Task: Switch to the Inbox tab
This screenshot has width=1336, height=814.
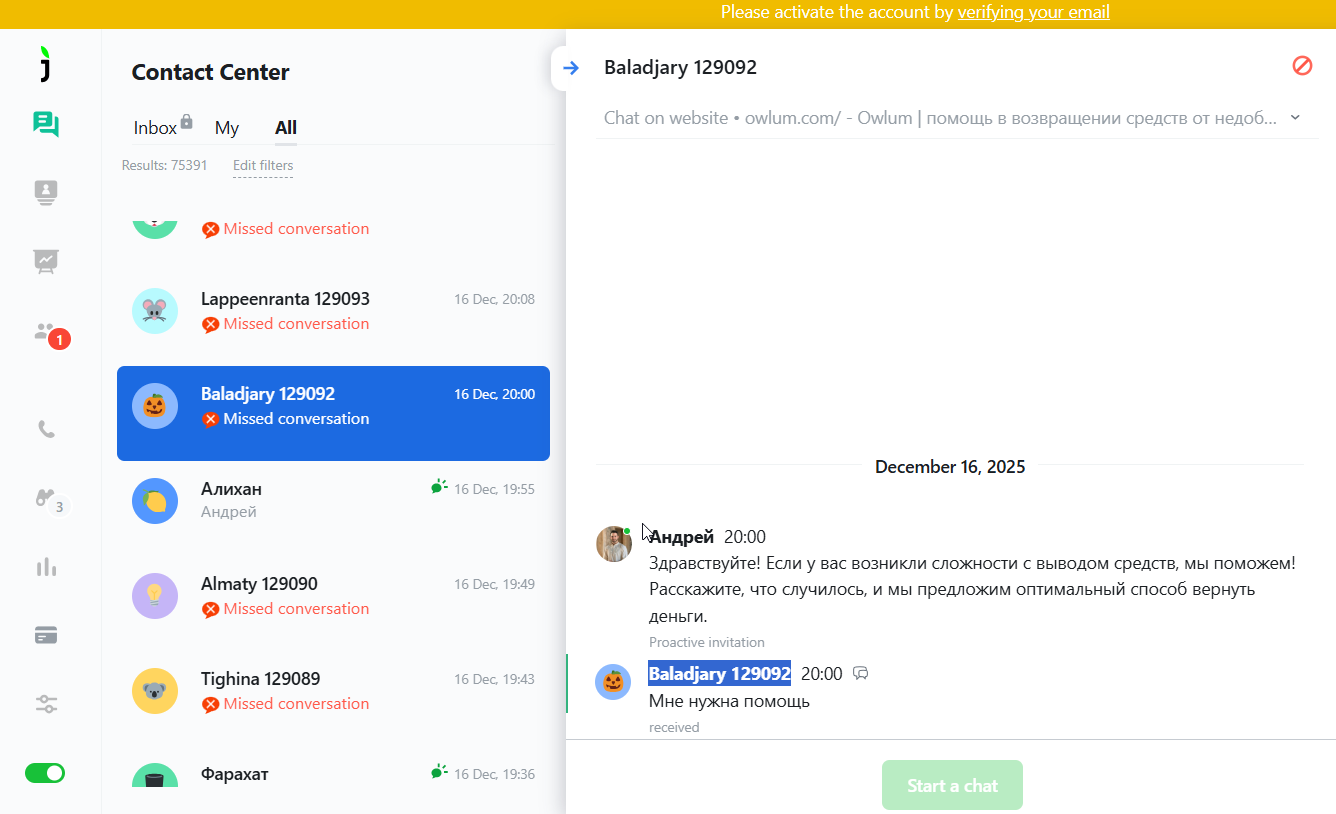Action: pos(155,128)
